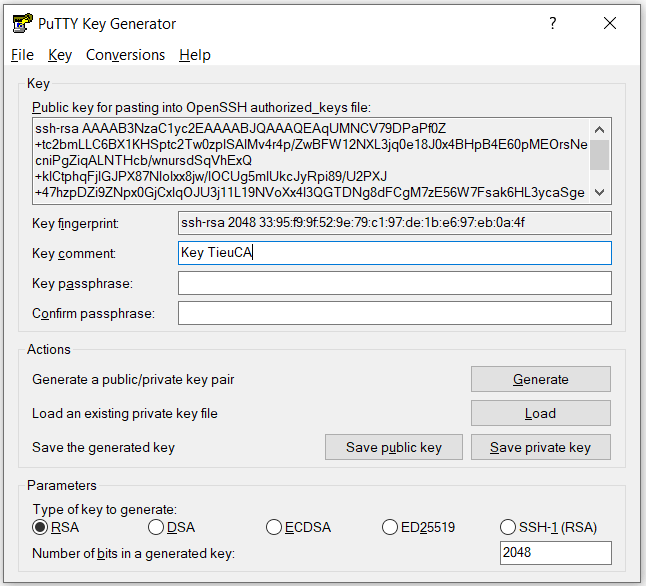Click 'Load an existing private key file' text

[125, 413]
